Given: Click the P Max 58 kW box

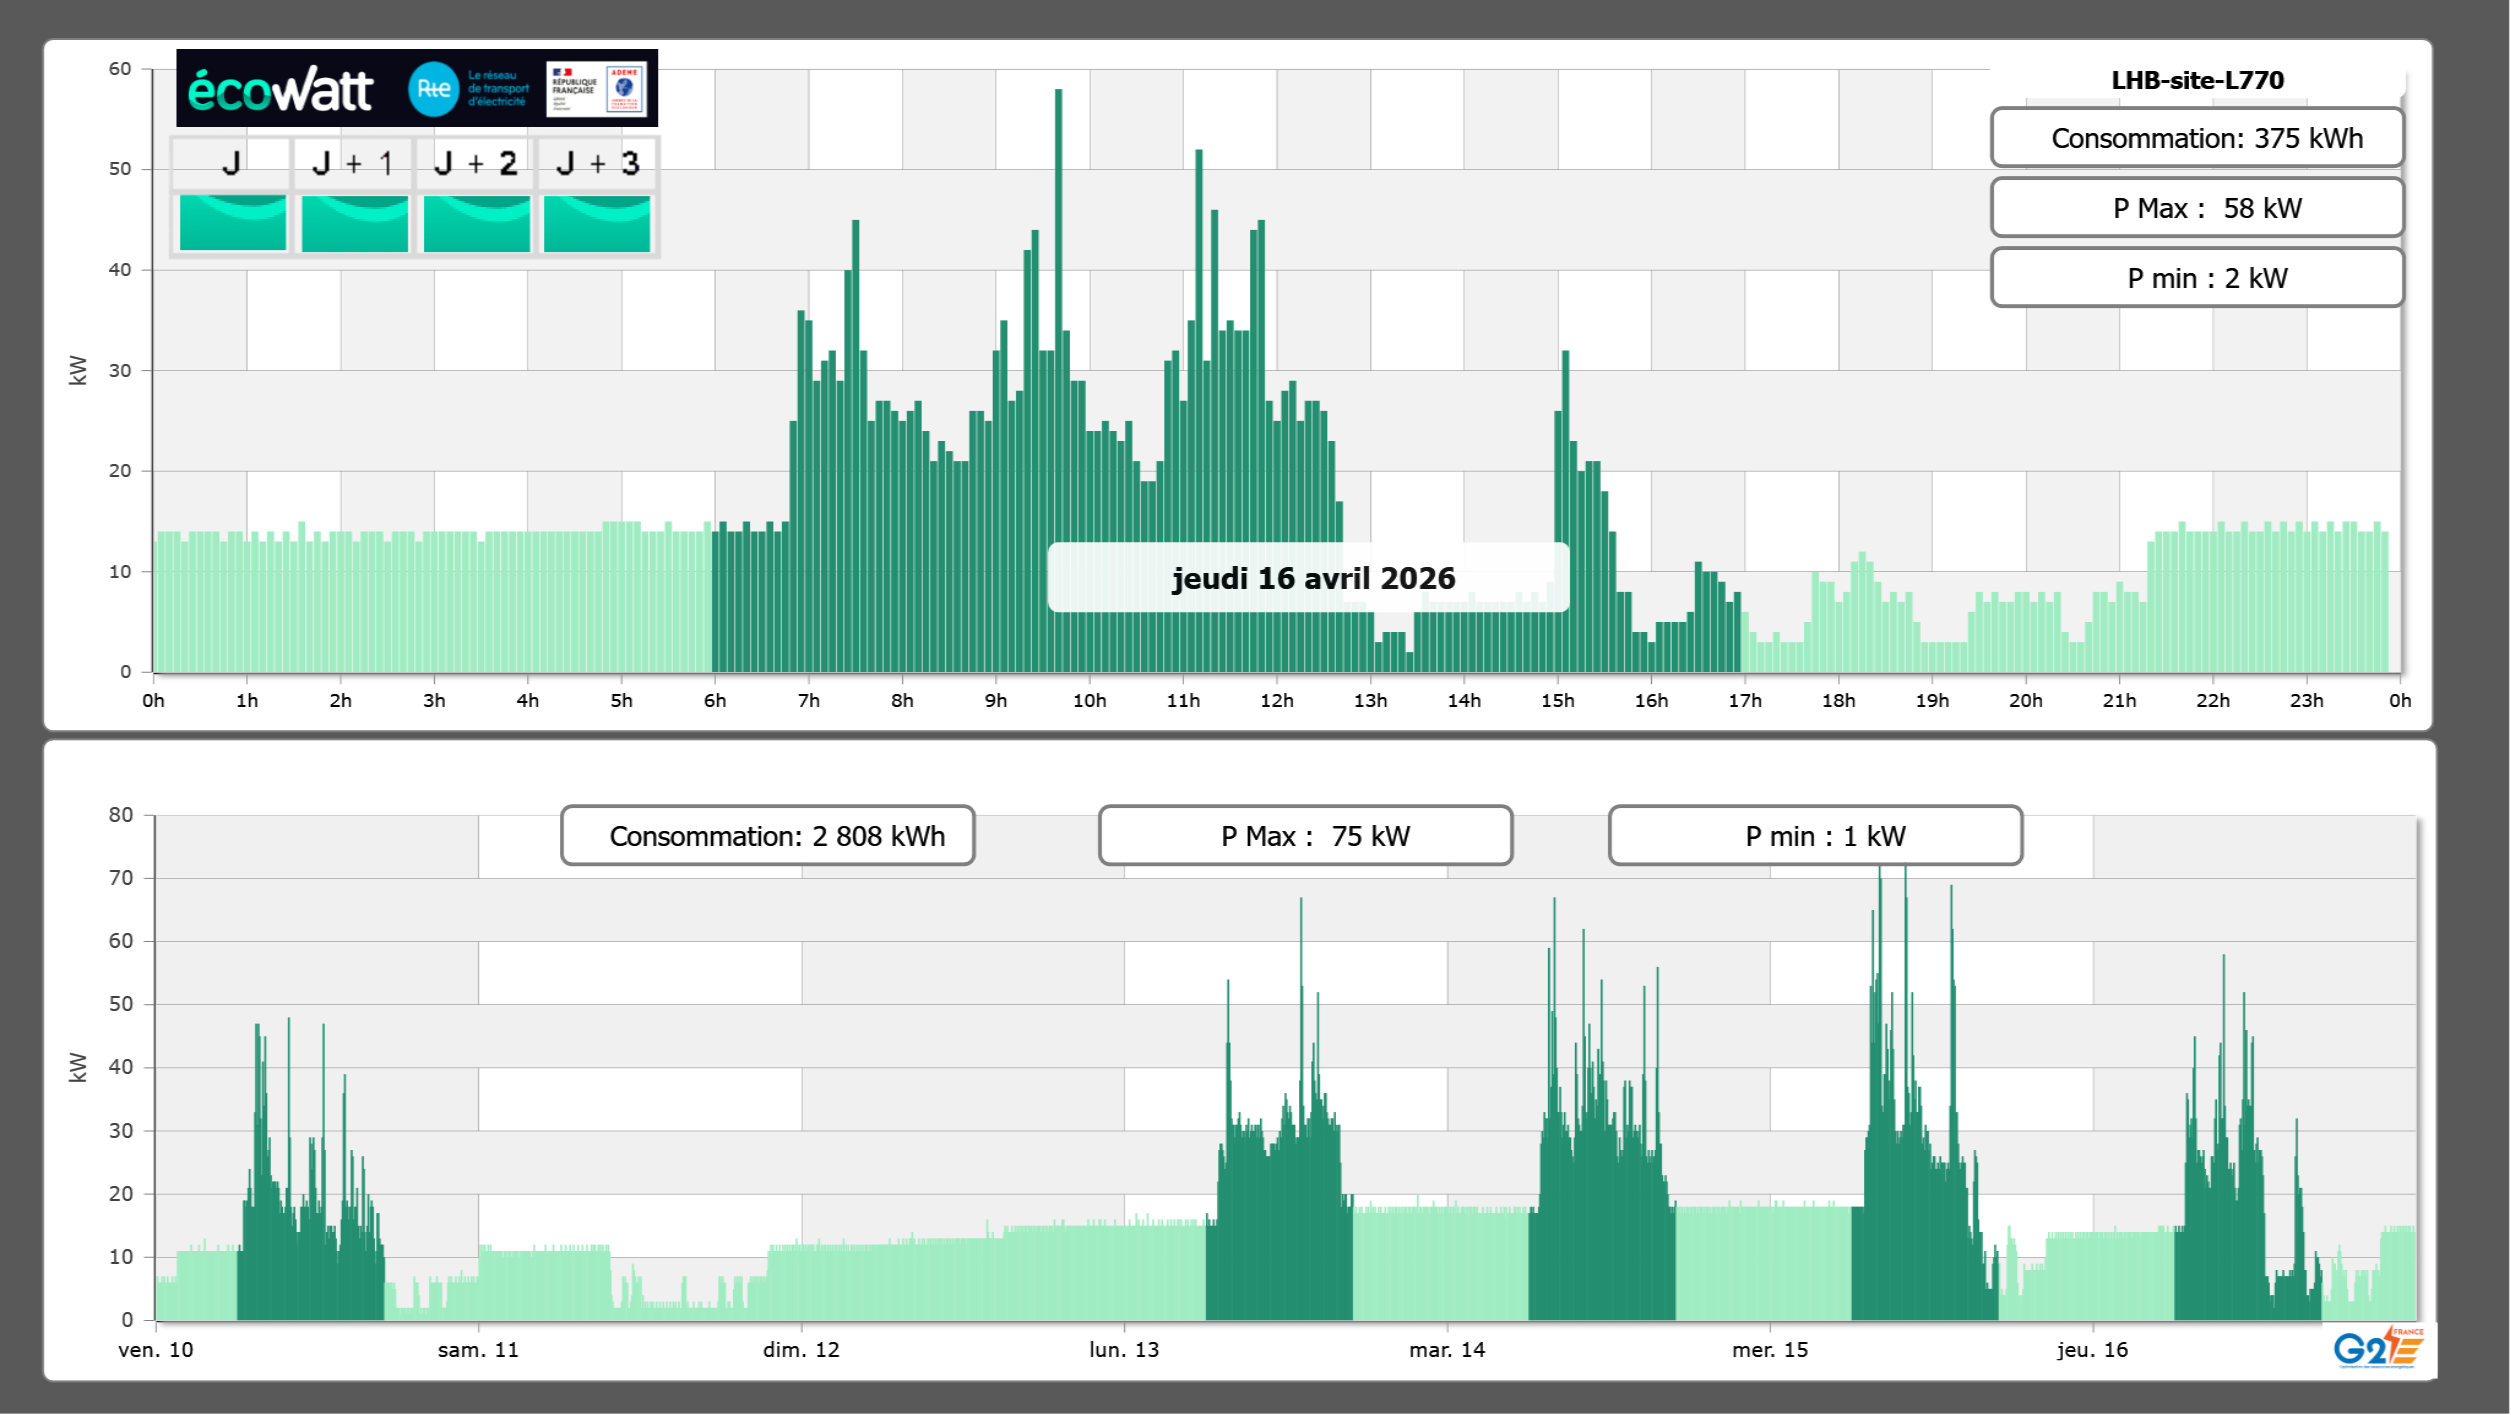Looking at the screenshot, I should coord(2196,208).
